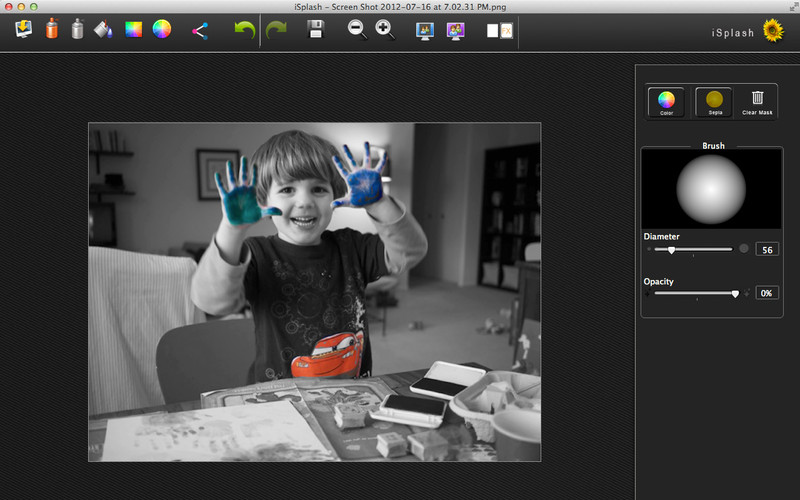Select Sepia mode in the side panel
Screen dimensions: 800x500
point(714,103)
